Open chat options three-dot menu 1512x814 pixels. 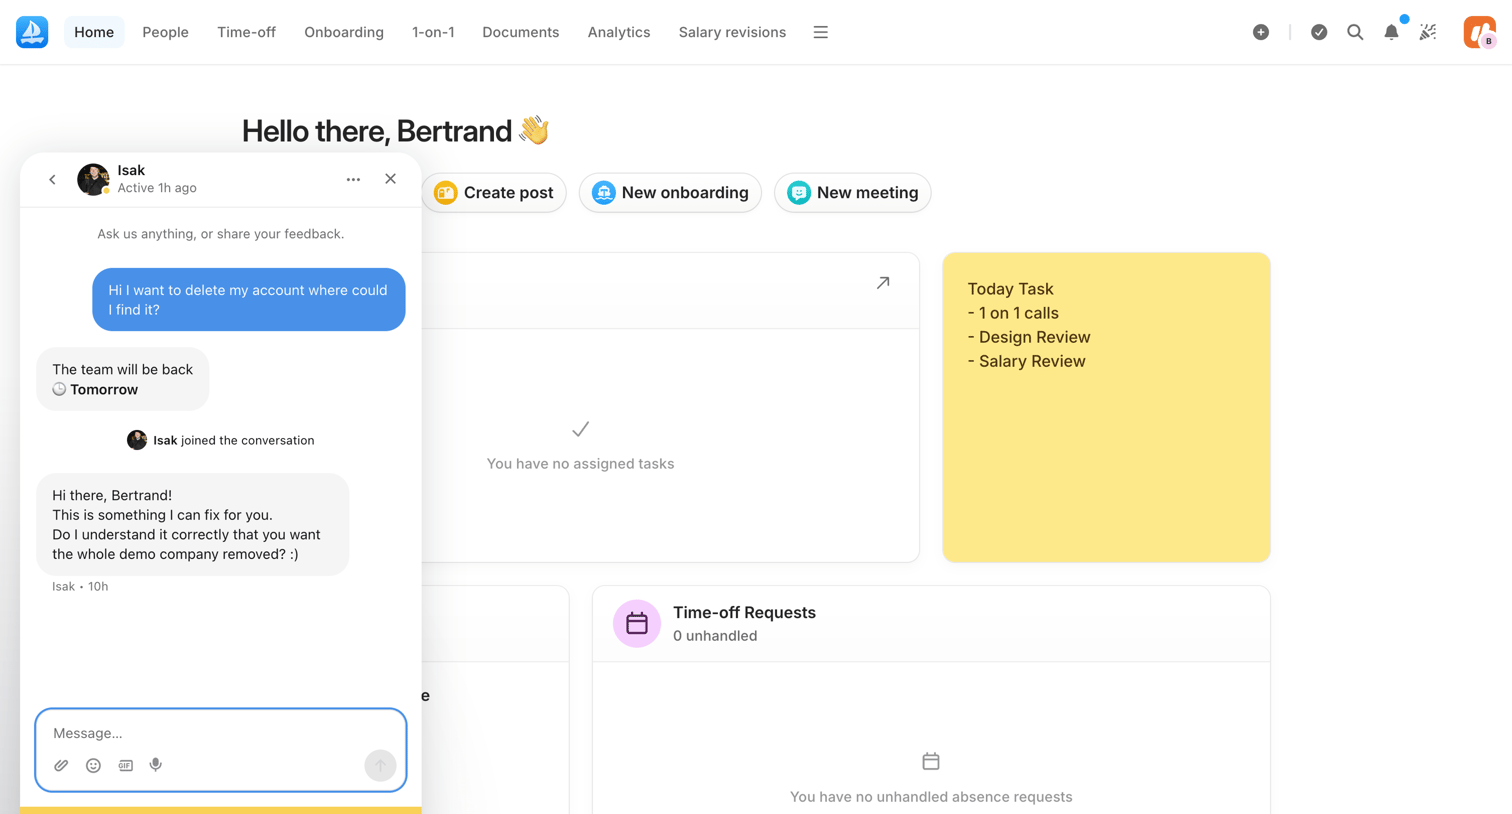click(353, 180)
